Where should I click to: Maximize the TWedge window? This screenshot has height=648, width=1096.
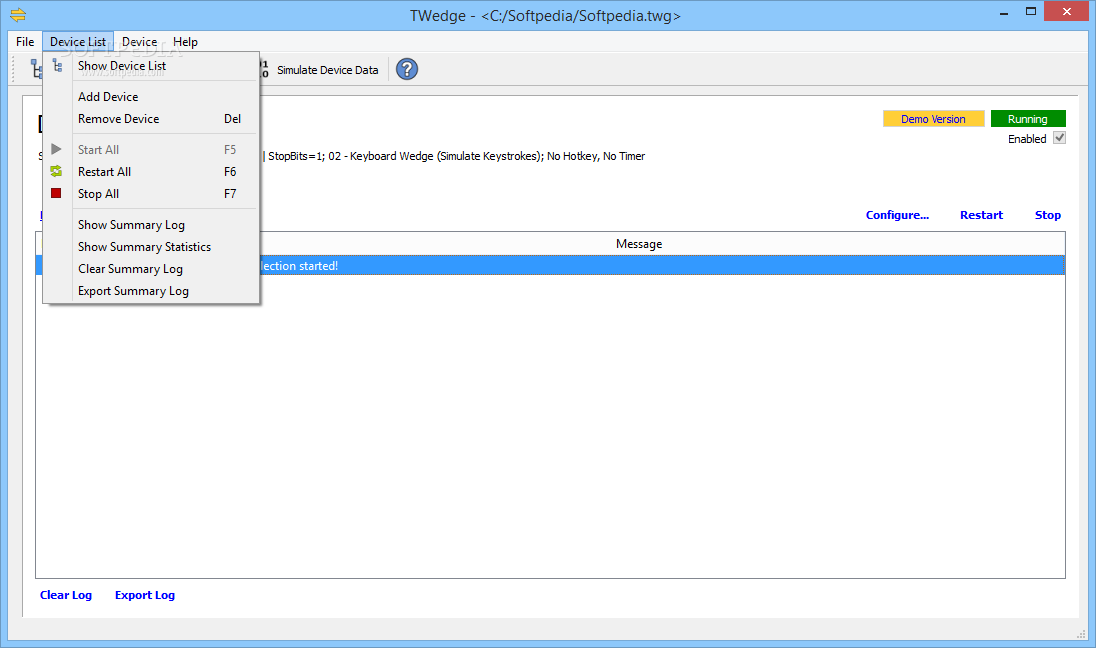1030,12
